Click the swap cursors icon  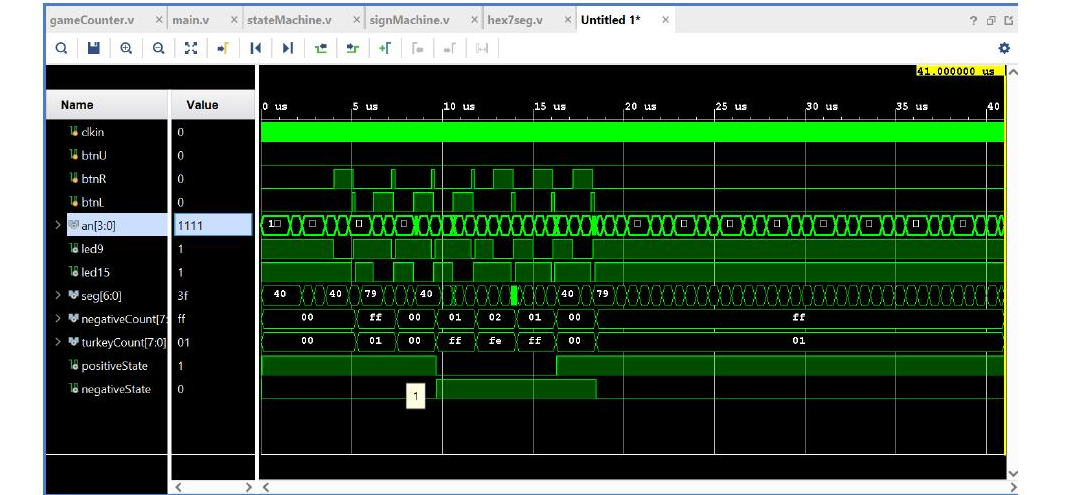(x=482, y=48)
